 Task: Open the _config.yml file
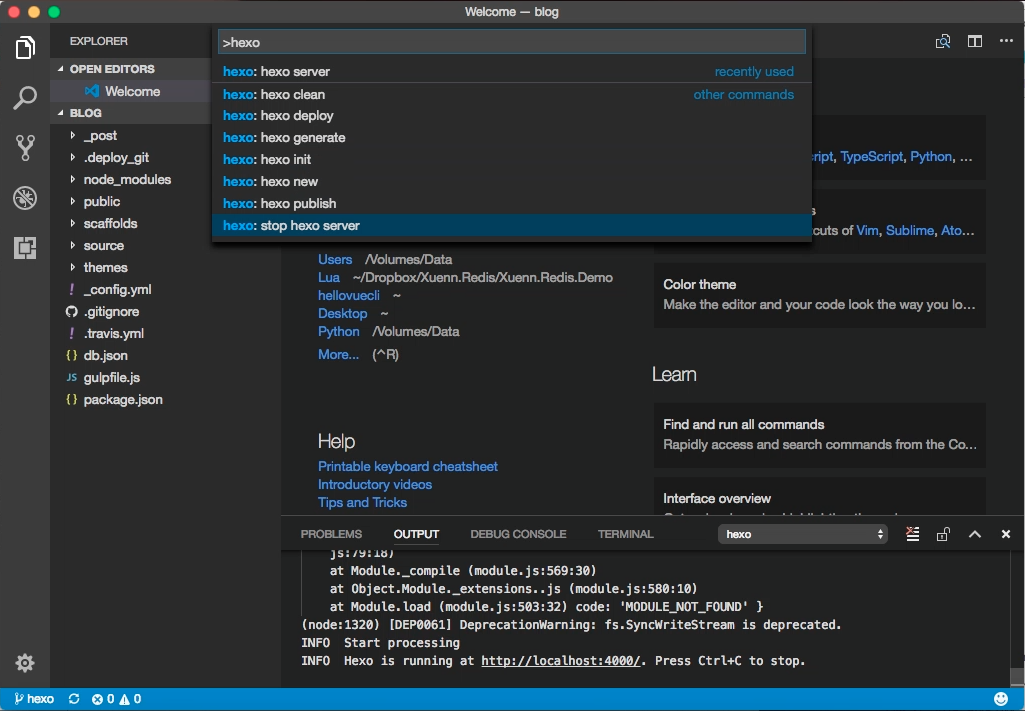click(117, 289)
